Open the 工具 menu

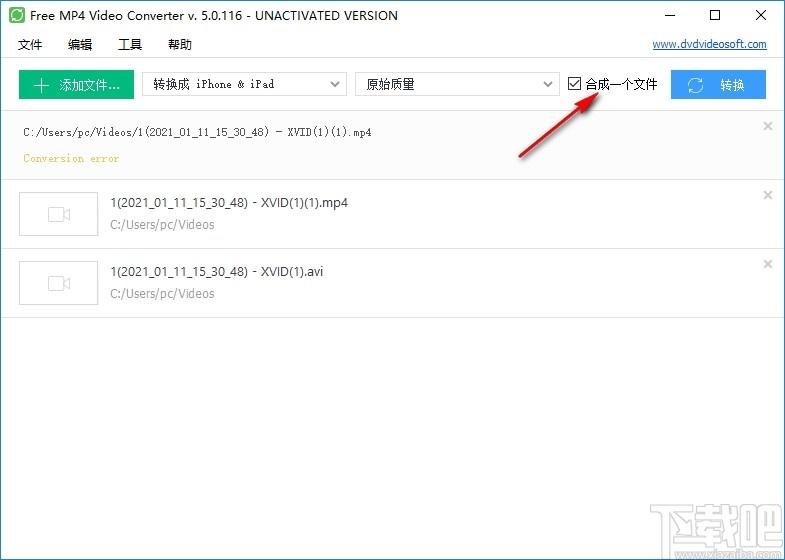point(130,45)
